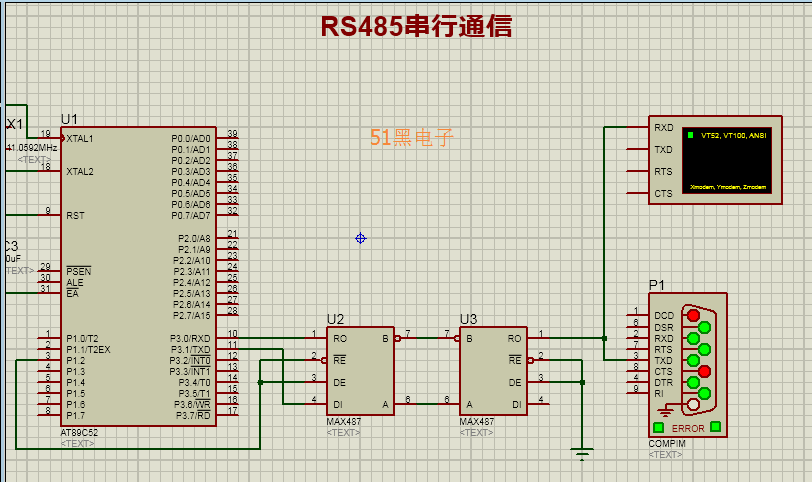Select the ground terminal symbol
This screenshot has width=812, height=482.
[582, 454]
